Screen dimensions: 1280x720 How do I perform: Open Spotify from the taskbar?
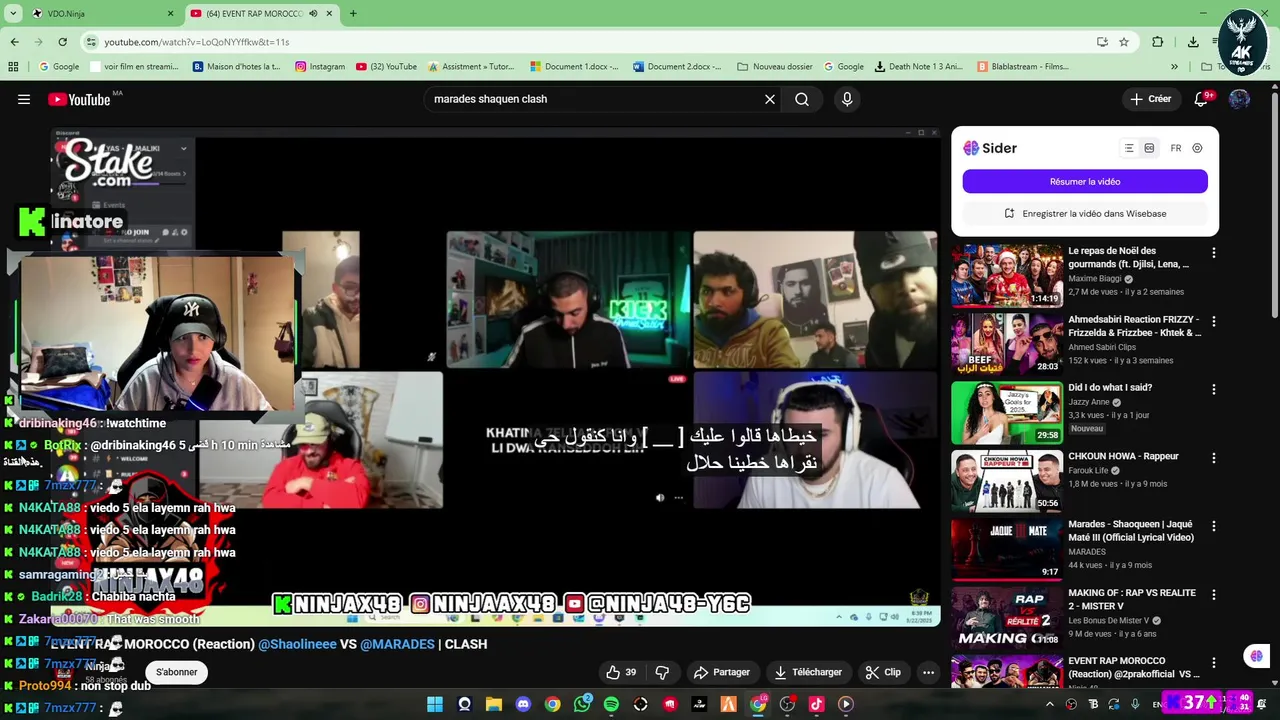click(611, 704)
